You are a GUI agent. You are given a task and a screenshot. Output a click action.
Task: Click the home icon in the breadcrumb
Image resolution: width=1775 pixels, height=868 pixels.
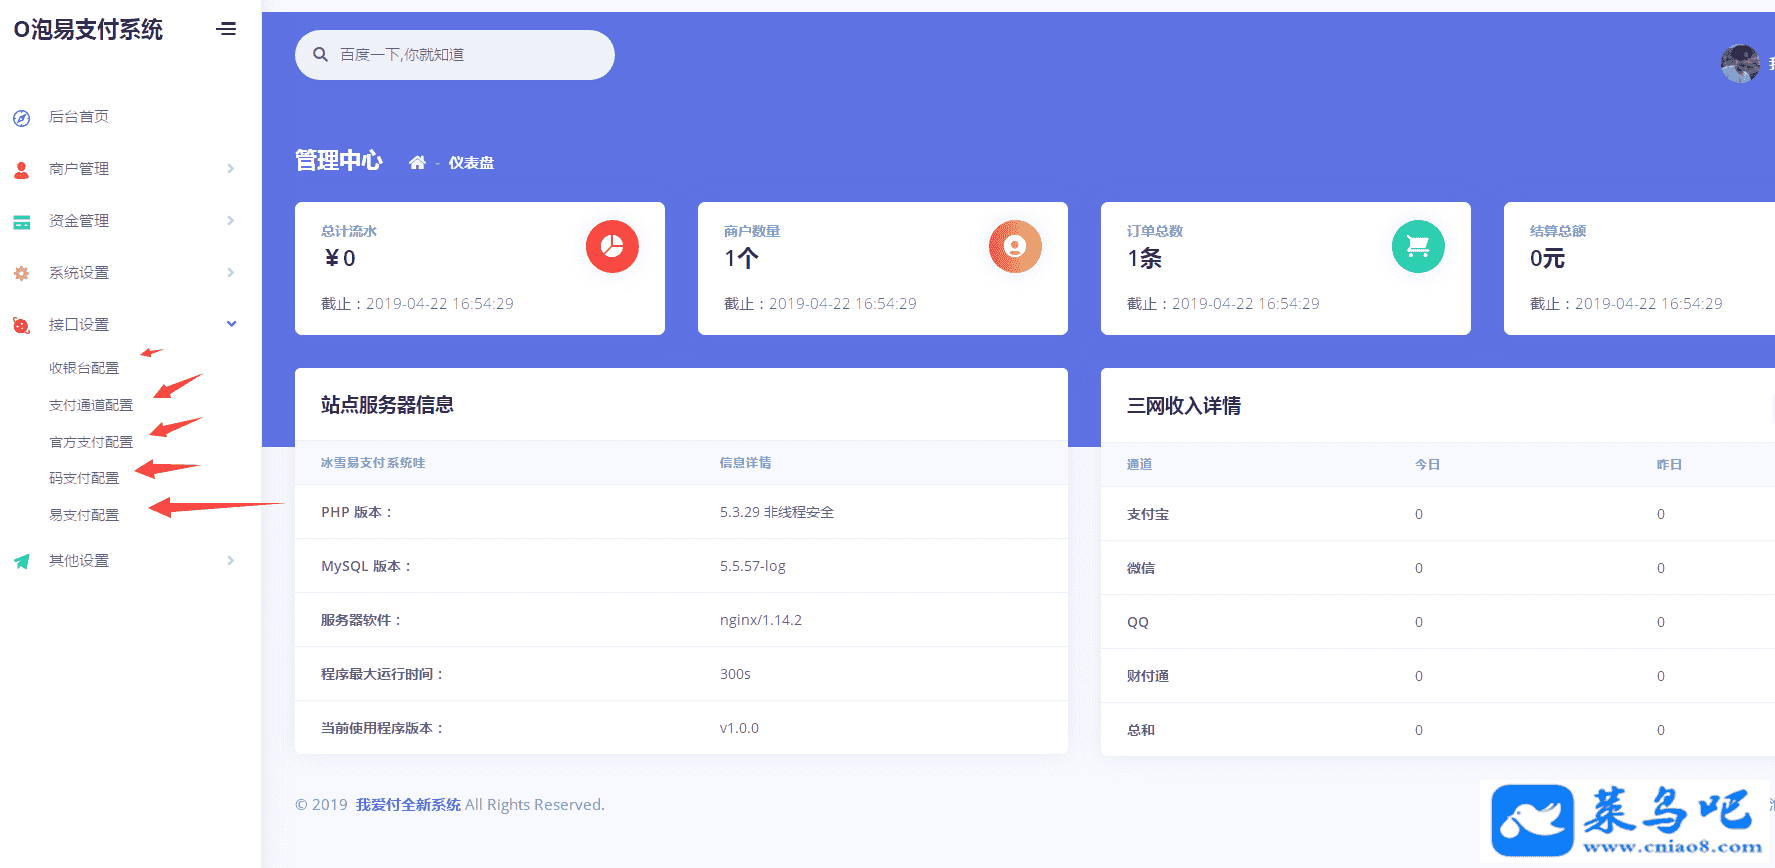click(417, 162)
